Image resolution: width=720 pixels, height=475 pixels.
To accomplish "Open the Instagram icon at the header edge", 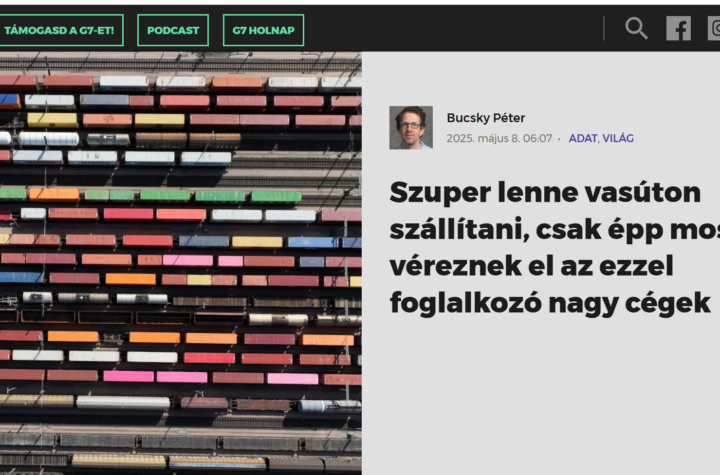I will click(x=714, y=29).
